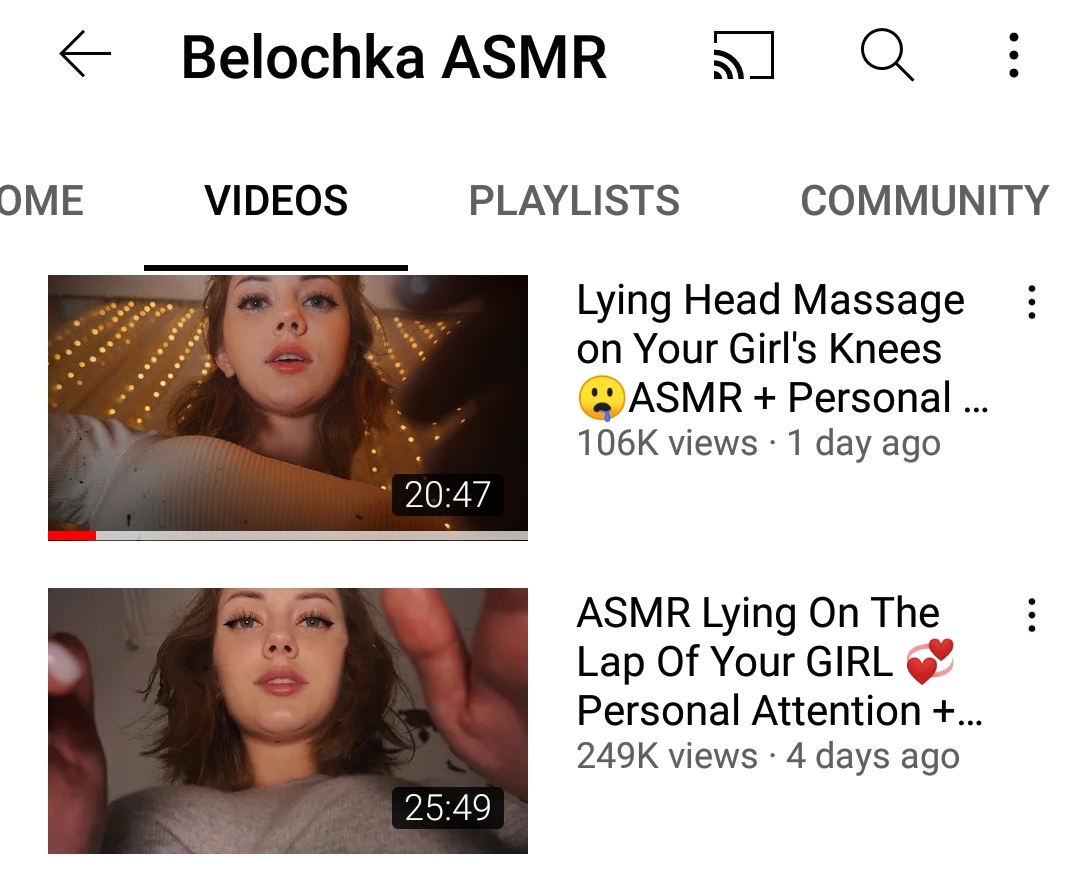Switch to the COMMUNITY tab

(924, 200)
